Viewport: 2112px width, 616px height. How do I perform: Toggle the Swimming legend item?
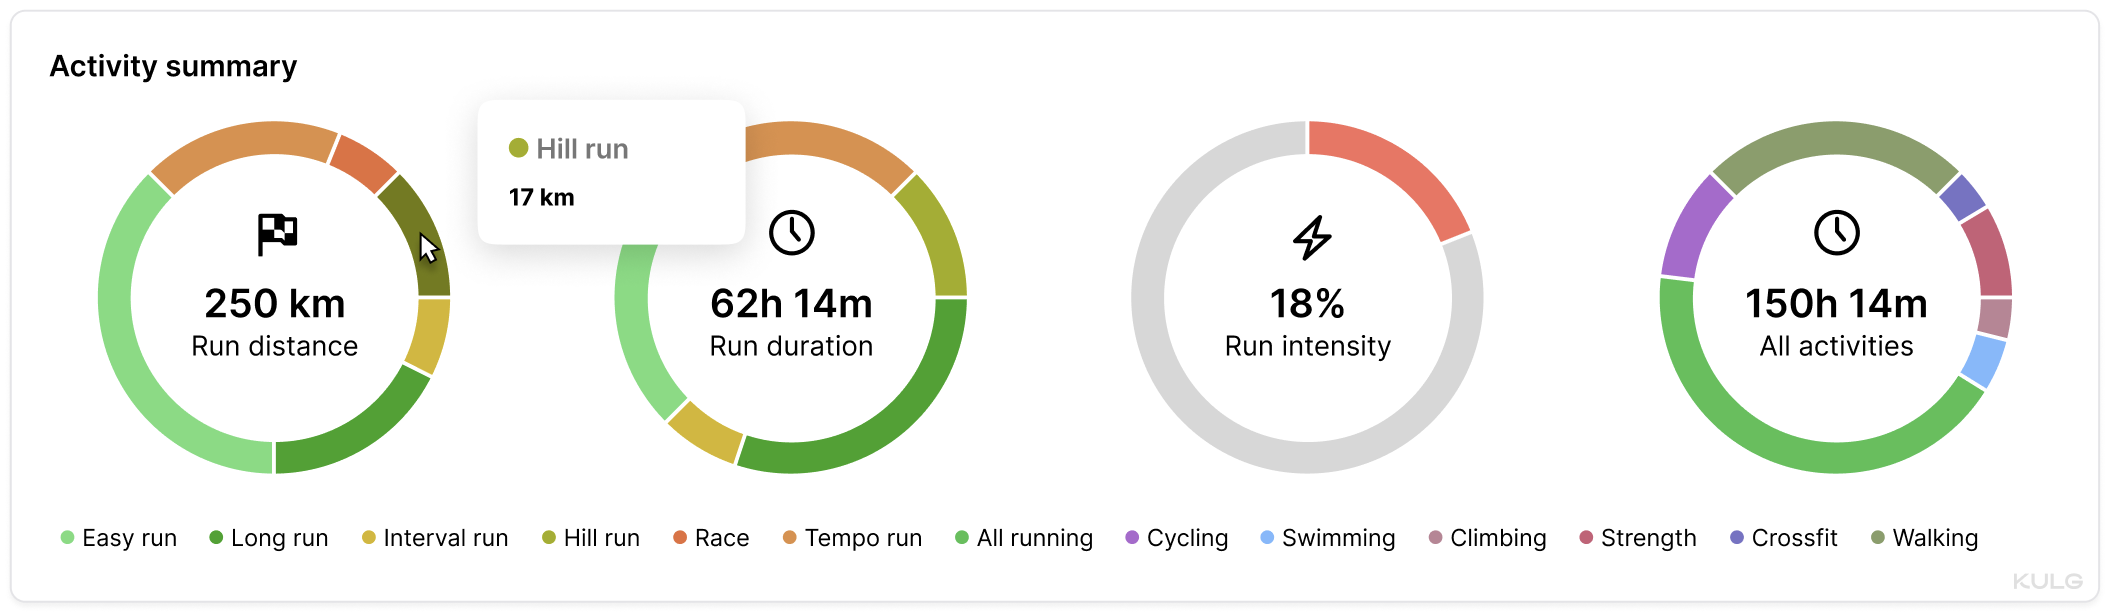(1327, 538)
